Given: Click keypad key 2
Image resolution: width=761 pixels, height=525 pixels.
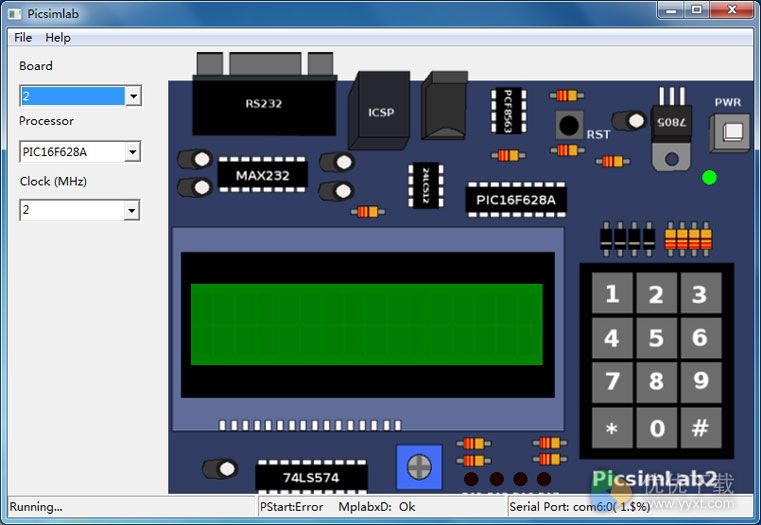Looking at the screenshot, I should coord(656,293).
